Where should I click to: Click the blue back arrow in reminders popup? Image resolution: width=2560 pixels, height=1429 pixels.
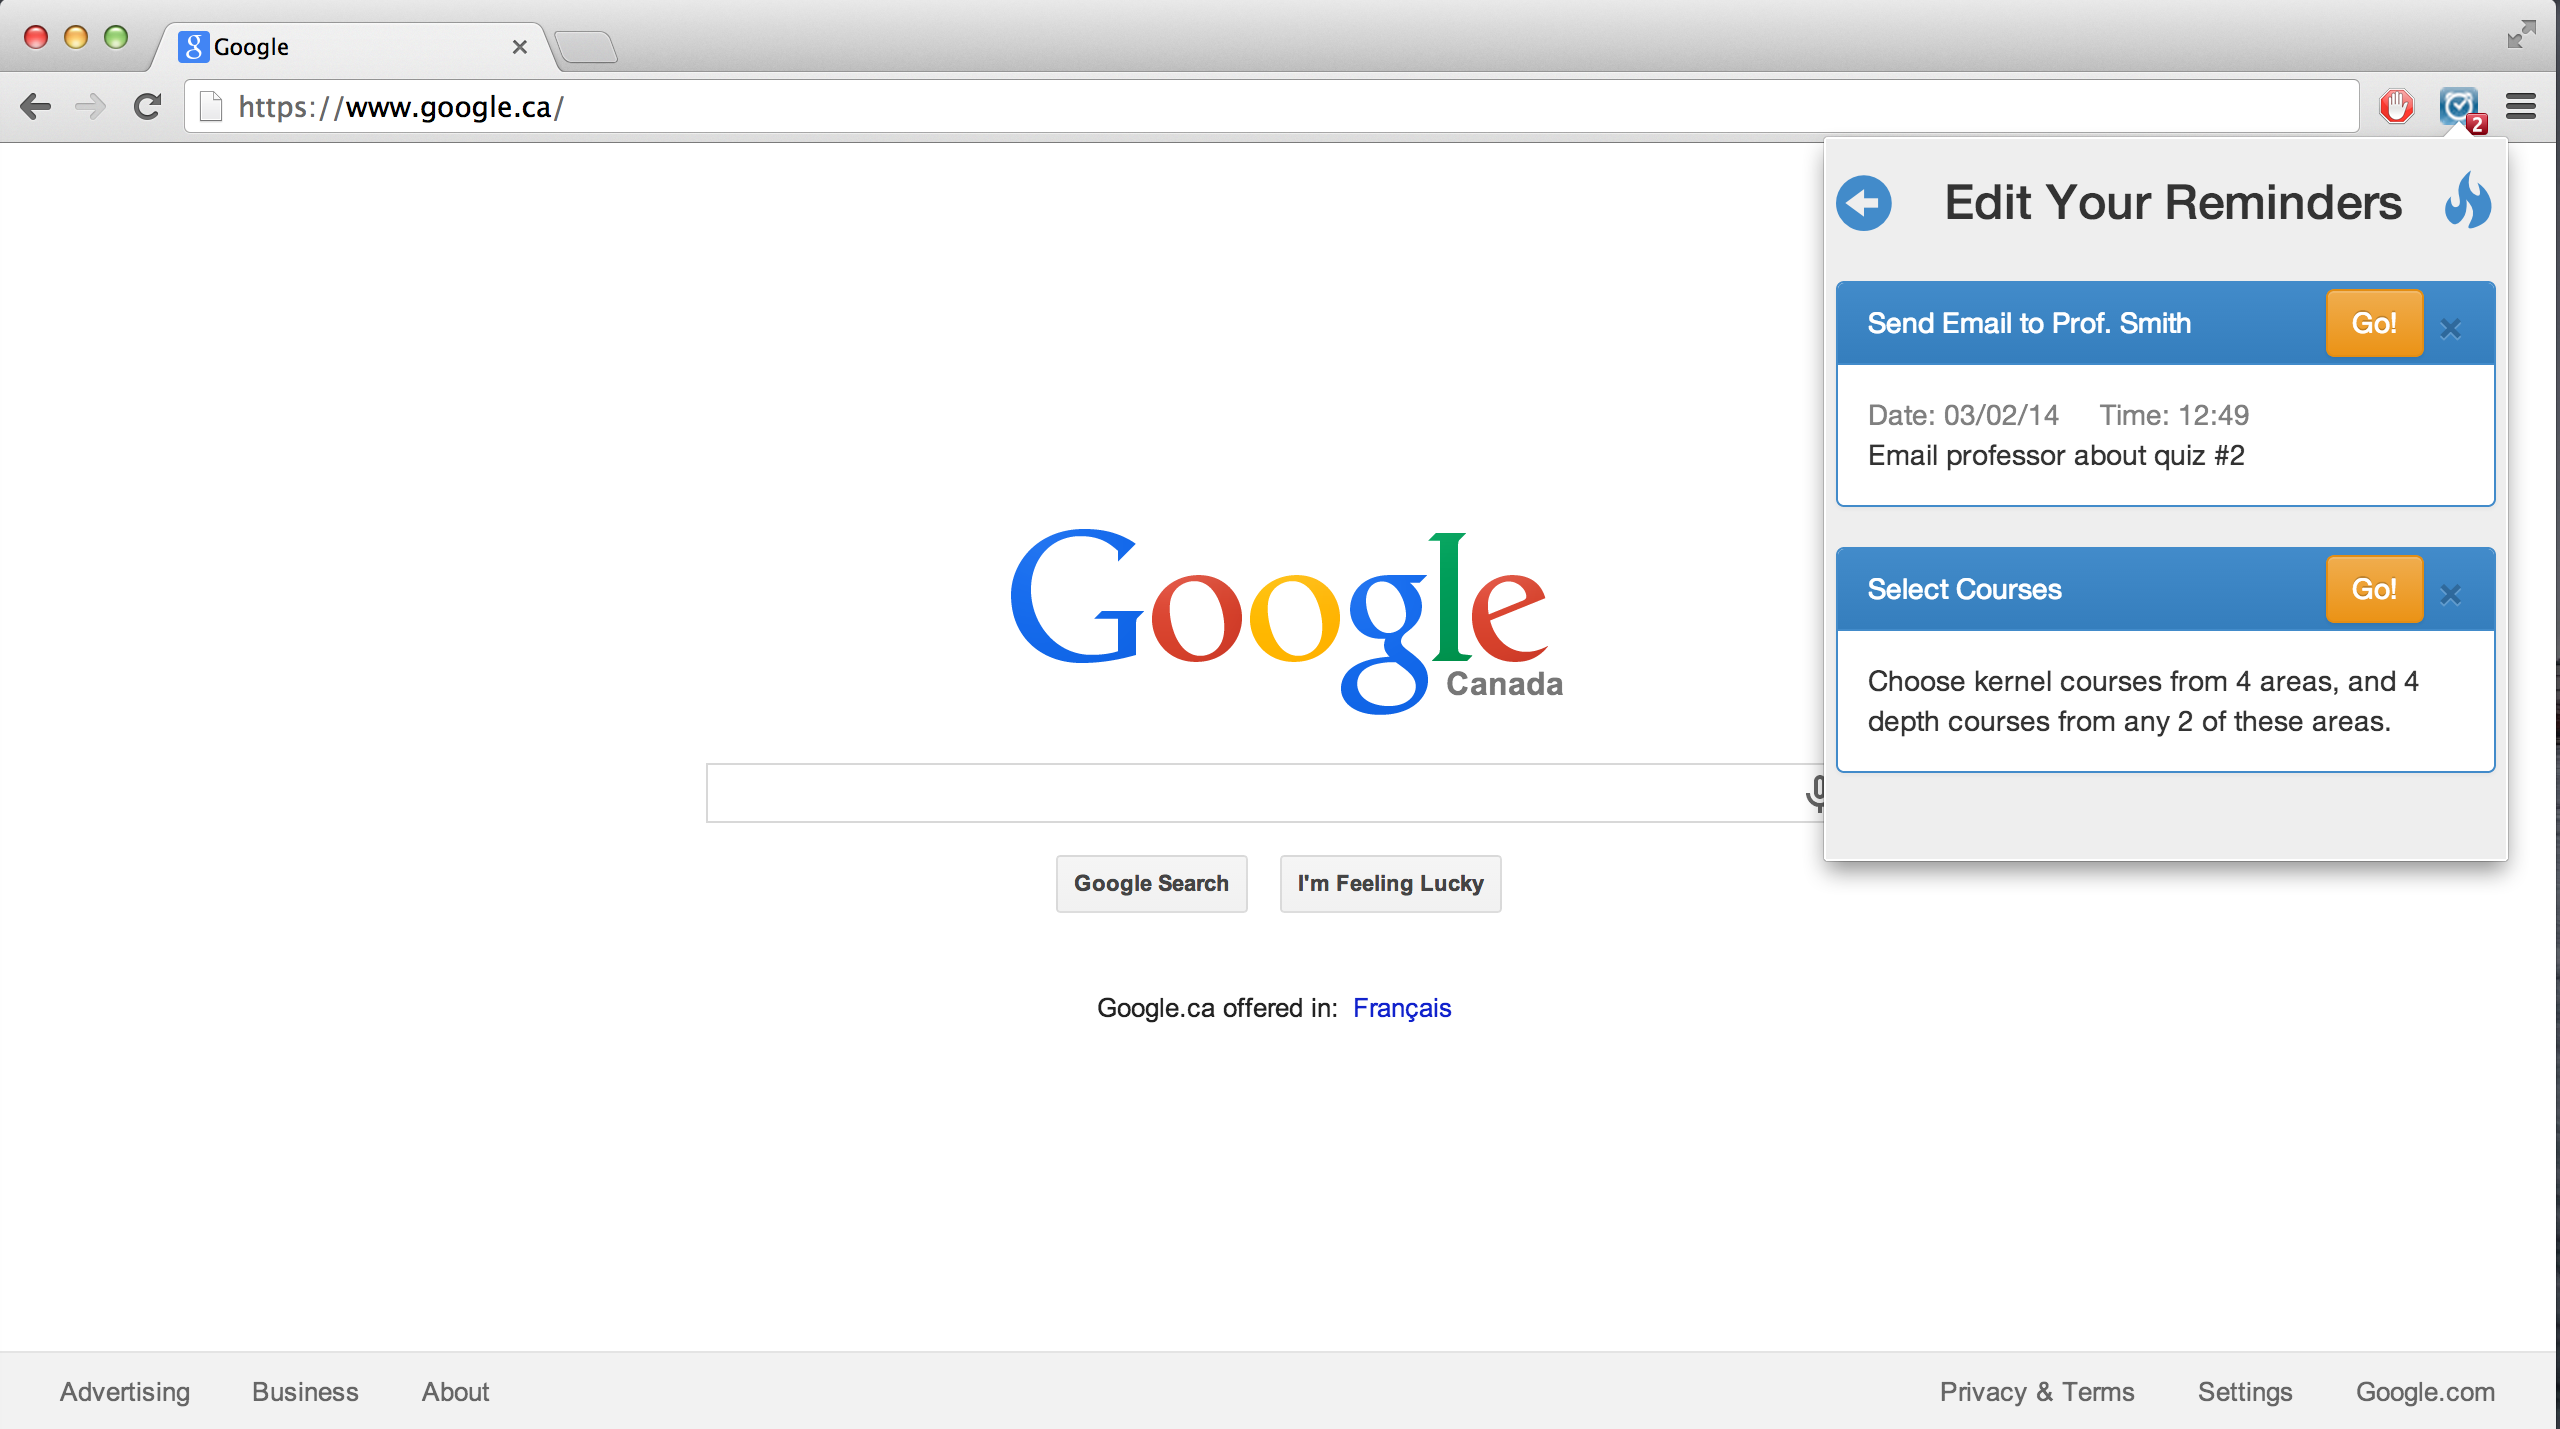point(1863,203)
